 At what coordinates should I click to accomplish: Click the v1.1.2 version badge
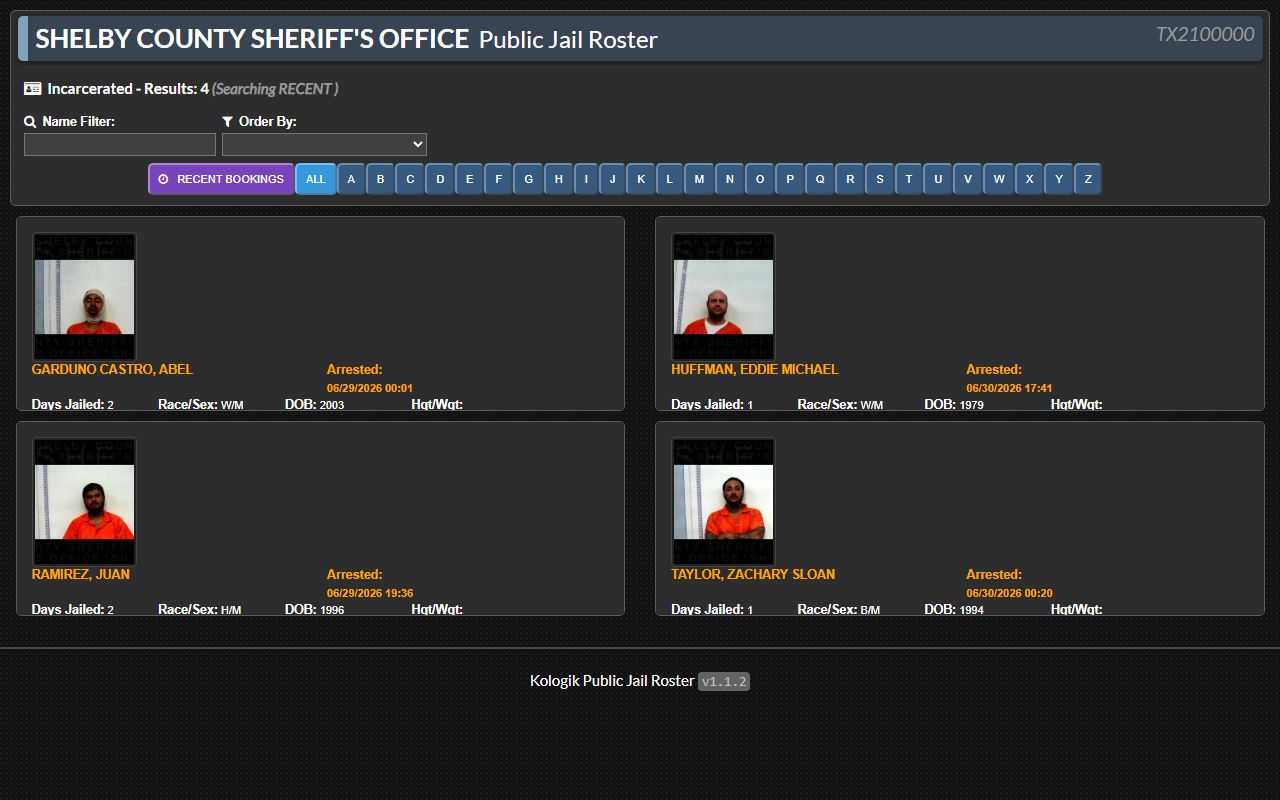724,681
